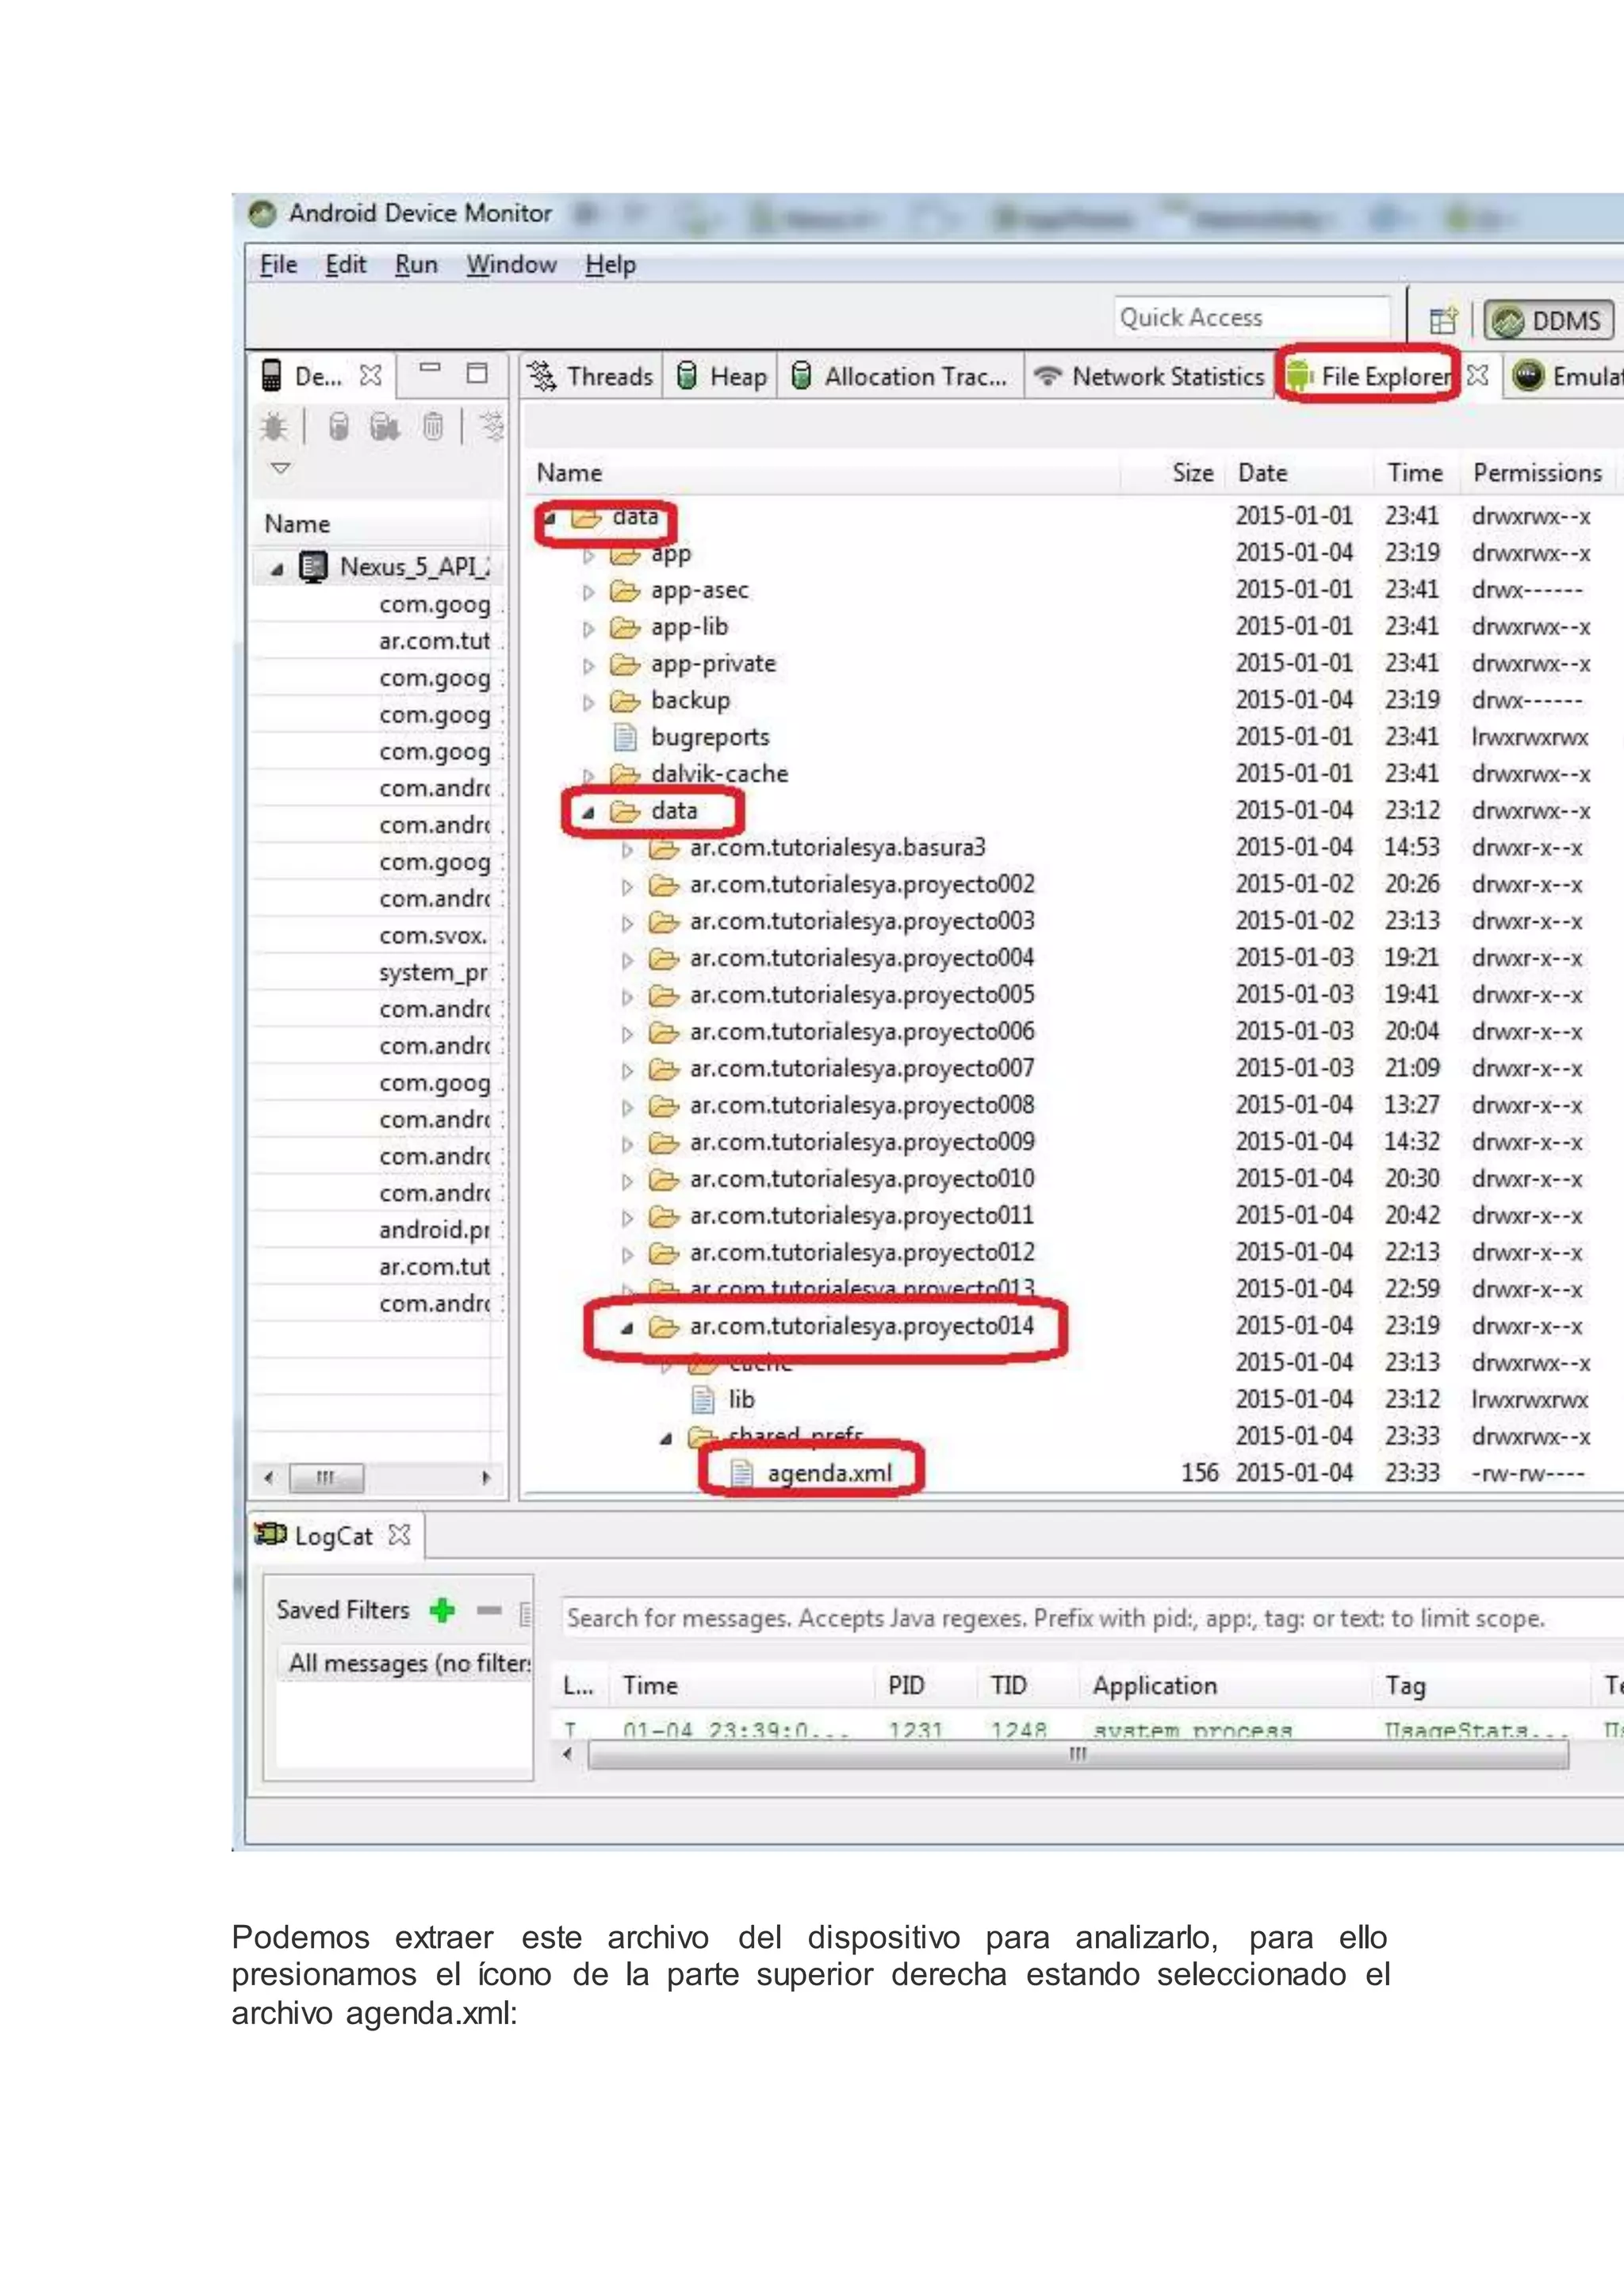Switch to the Network Statistics tab
This screenshot has width=1624, height=2296.
pyautogui.click(x=1149, y=376)
